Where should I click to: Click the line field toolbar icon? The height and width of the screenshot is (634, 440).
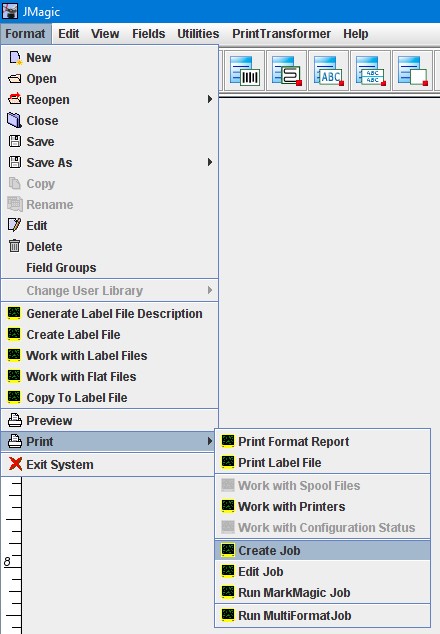[x=286, y=71]
